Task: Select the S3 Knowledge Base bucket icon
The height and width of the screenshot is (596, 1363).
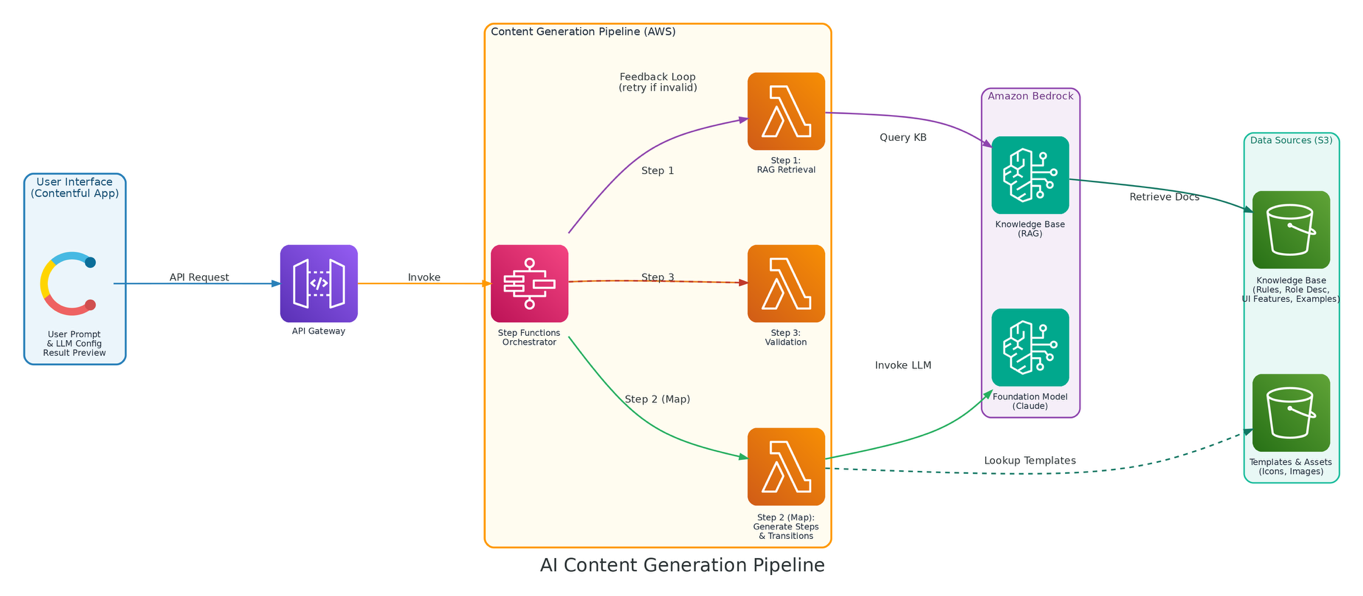Action: point(1291,230)
